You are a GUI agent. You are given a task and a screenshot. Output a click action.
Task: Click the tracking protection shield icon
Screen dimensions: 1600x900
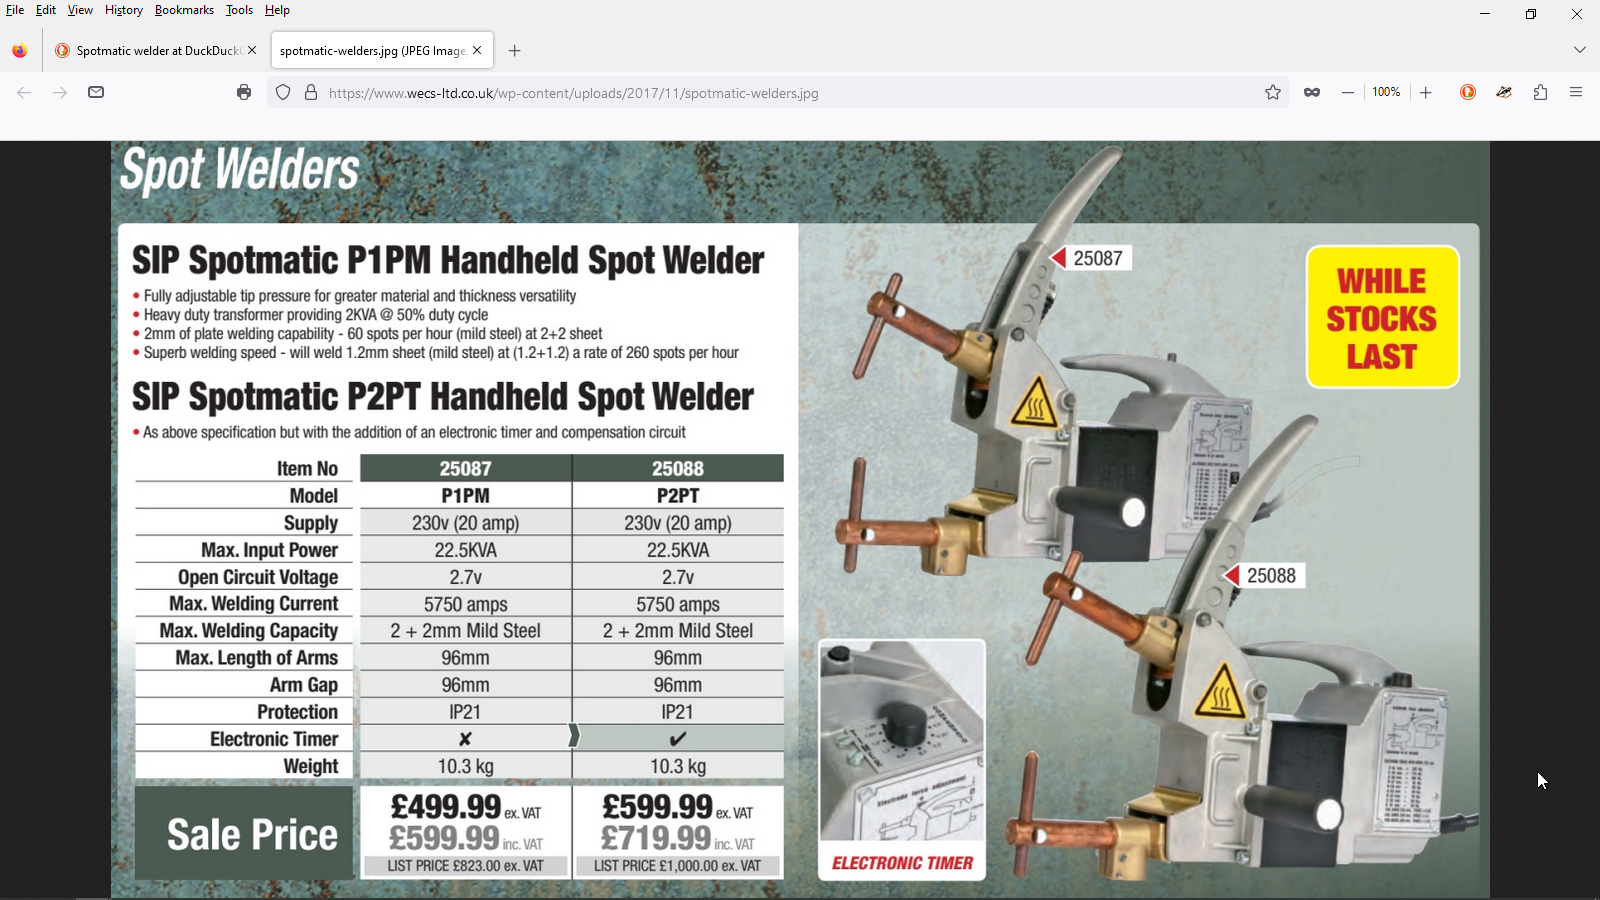[x=283, y=92]
